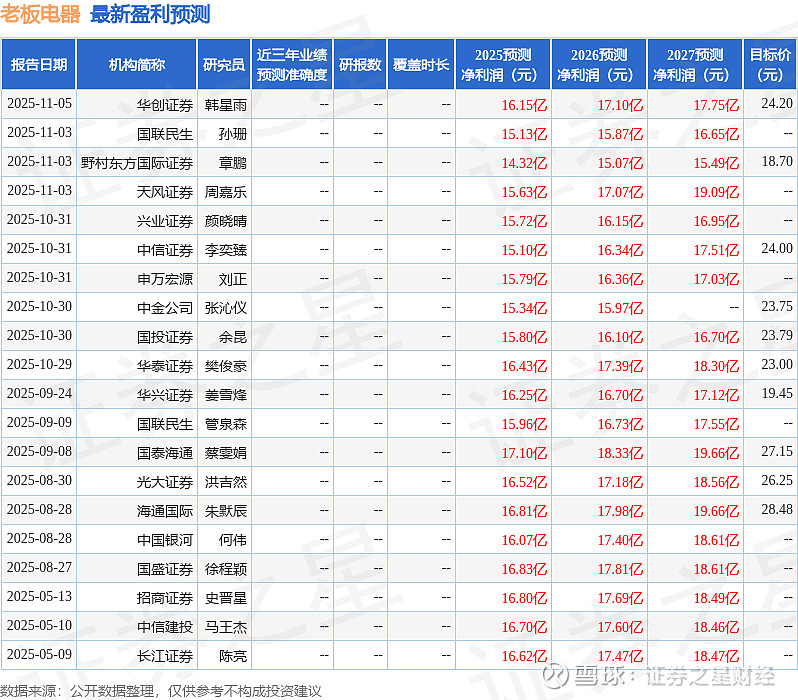Click the 覆盖时长 column header
The width and height of the screenshot is (798, 700).
coord(421,65)
